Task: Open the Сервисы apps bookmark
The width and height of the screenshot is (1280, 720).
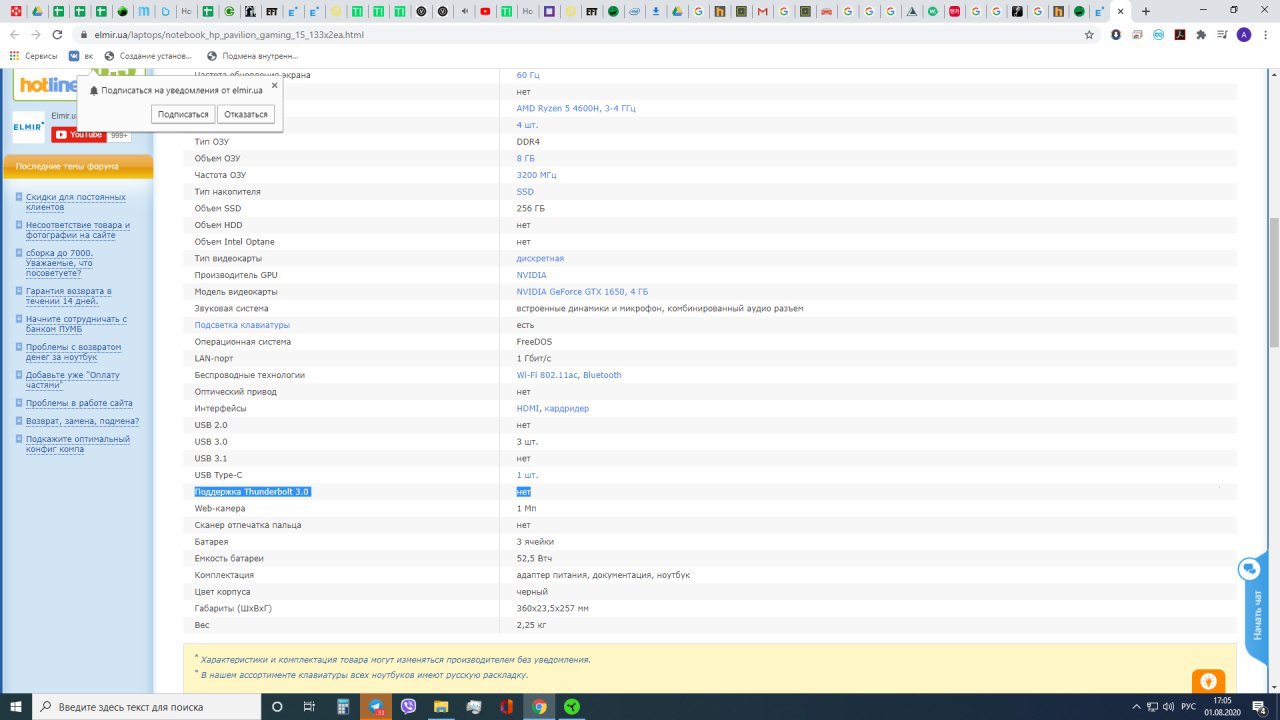Action: (34, 56)
